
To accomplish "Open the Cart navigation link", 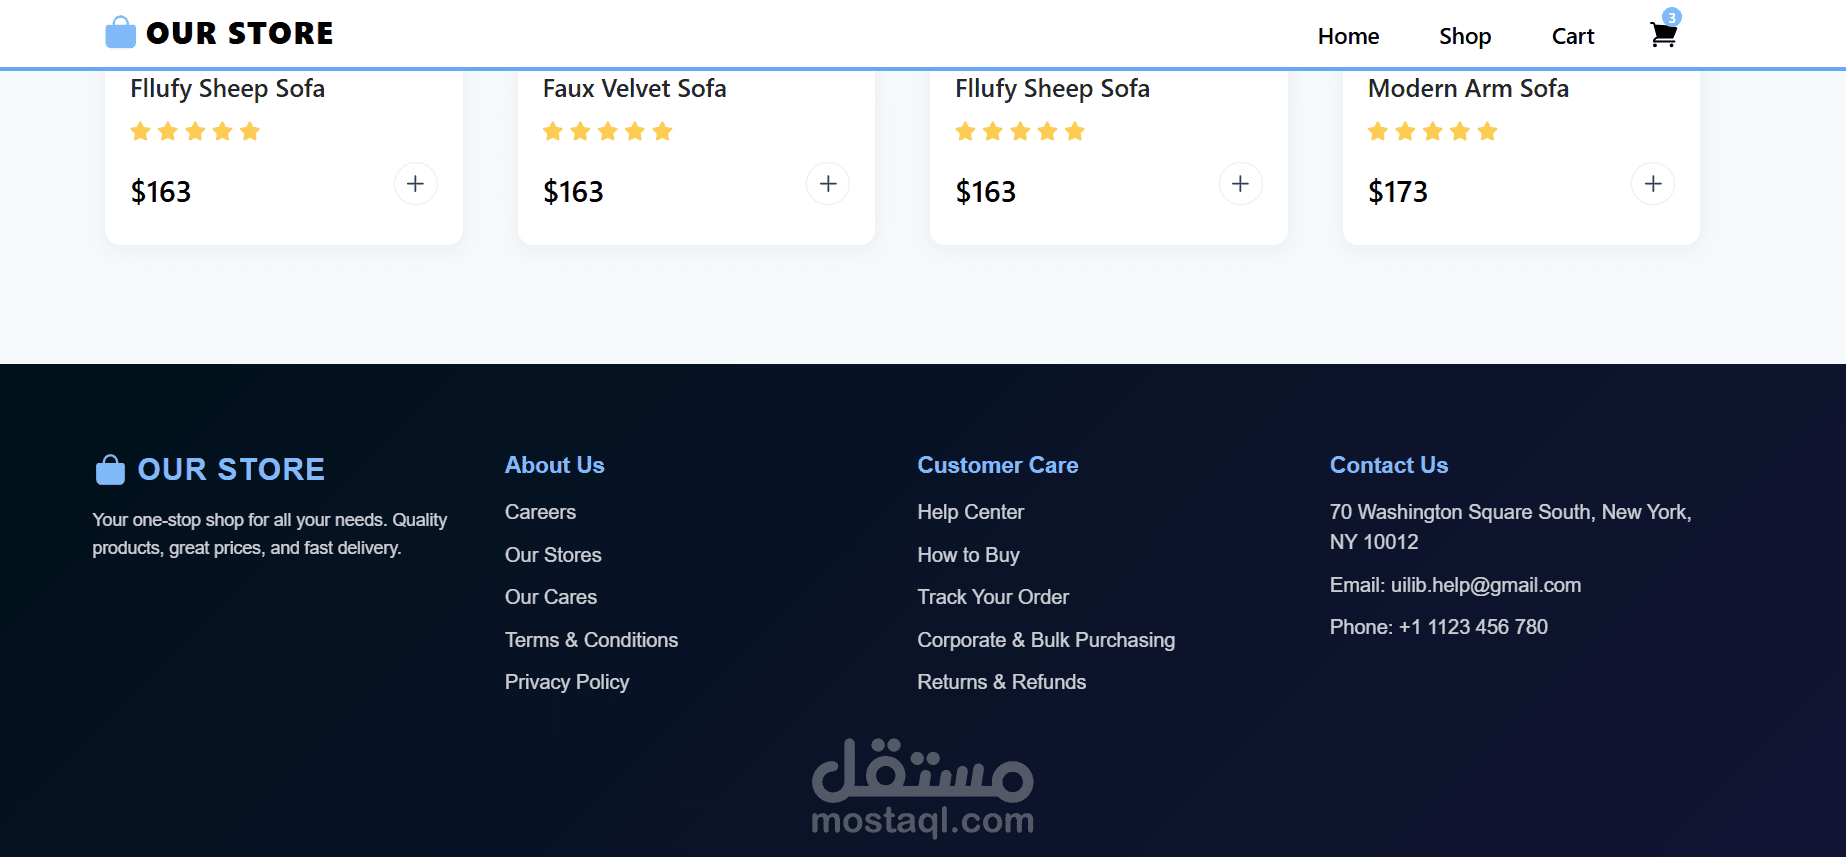I will pos(1572,36).
